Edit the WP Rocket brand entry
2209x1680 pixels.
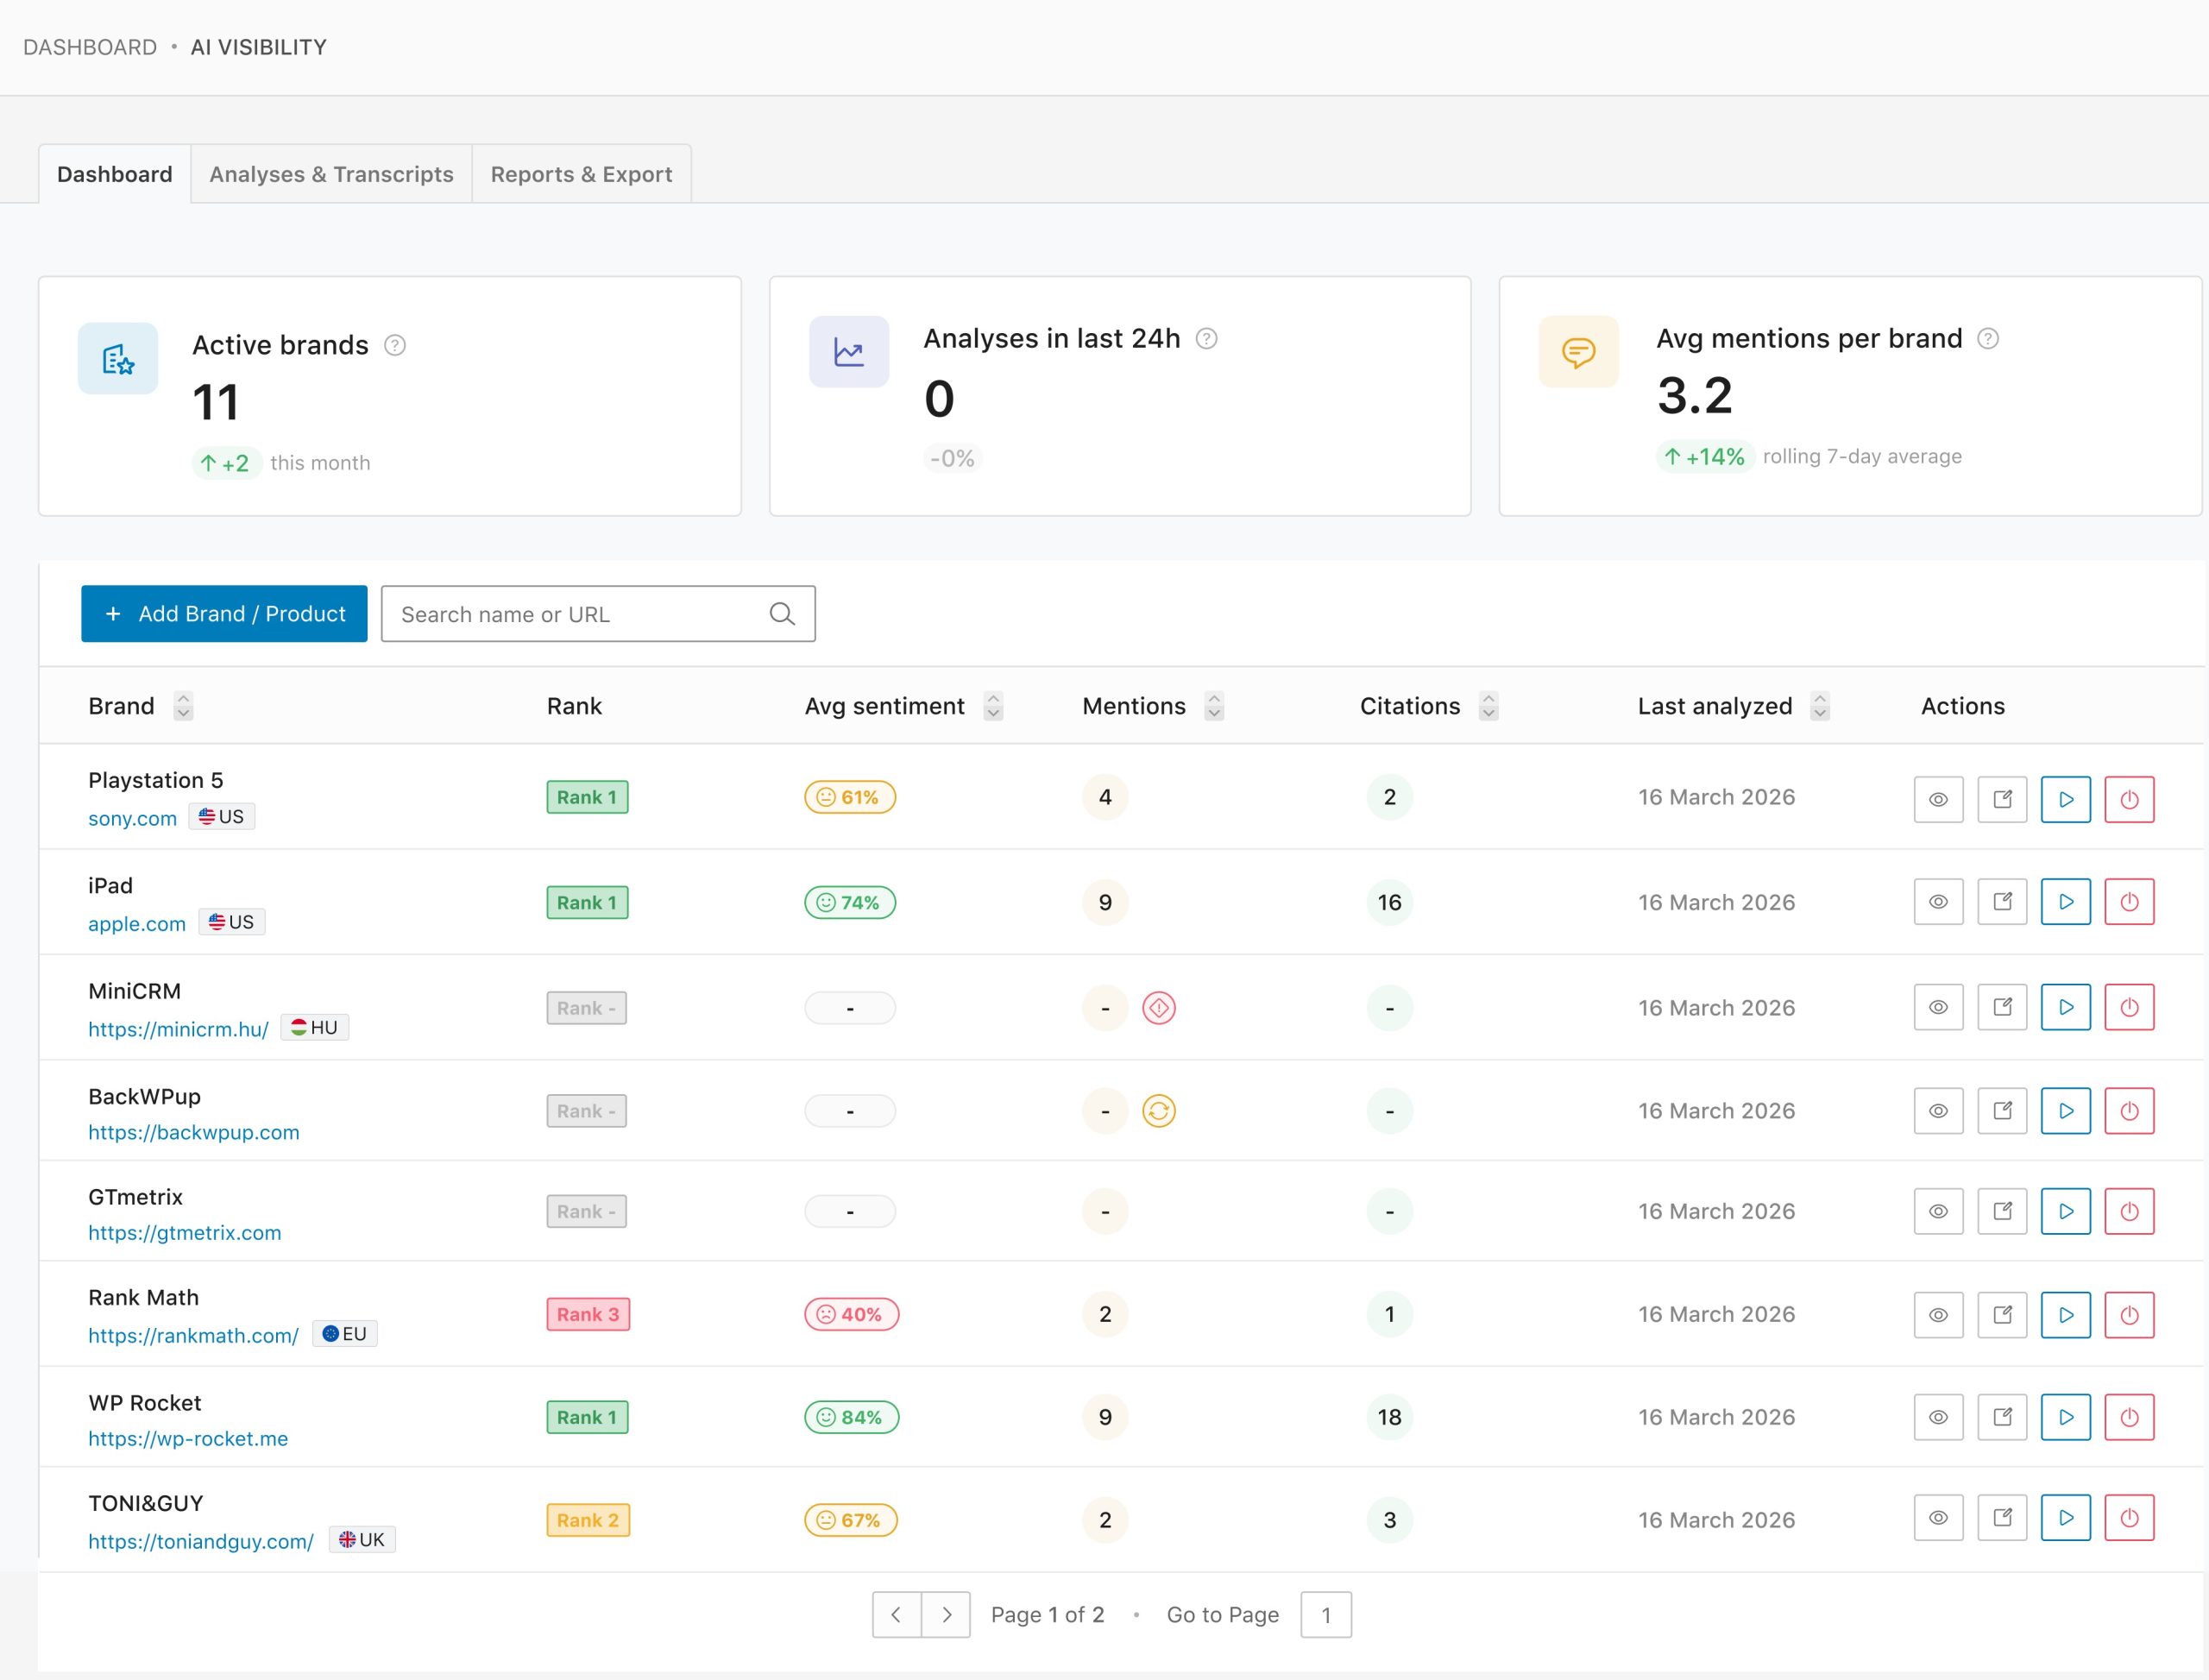[2002, 1417]
